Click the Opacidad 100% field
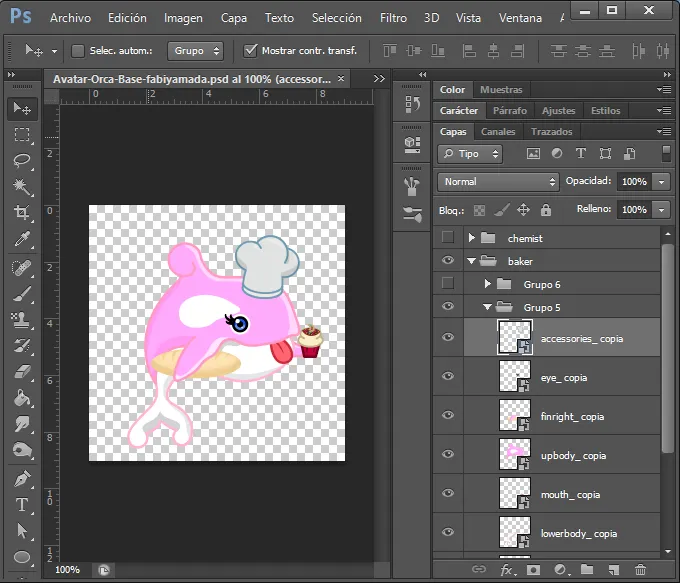The width and height of the screenshot is (680, 583). pyautogui.click(x=634, y=182)
